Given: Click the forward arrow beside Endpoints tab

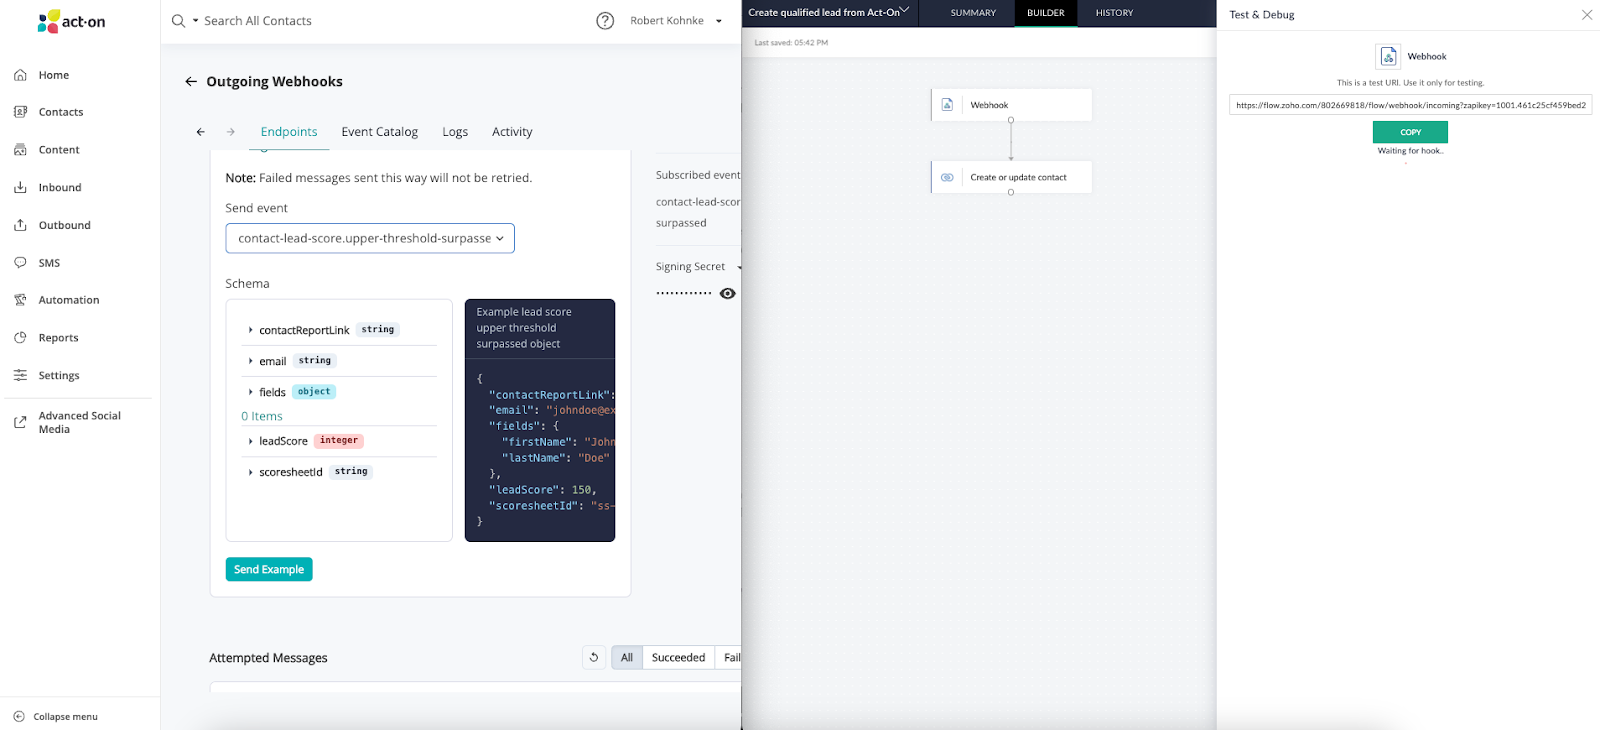Looking at the screenshot, I should pyautogui.click(x=231, y=132).
